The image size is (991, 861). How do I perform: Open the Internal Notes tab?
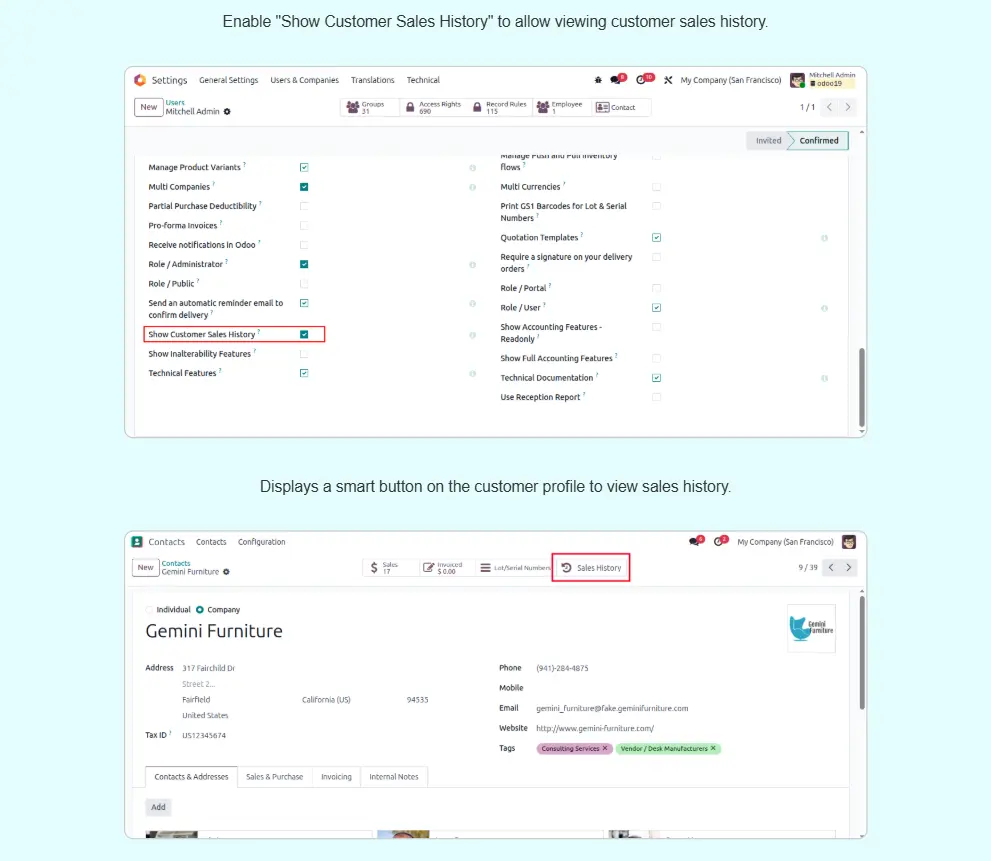pos(394,777)
